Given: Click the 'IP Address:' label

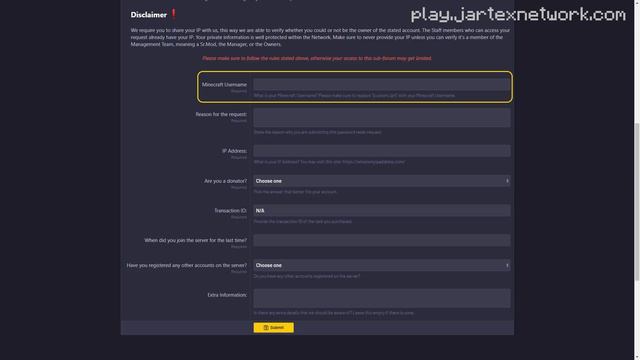Looking at the screenshot, I should point(234,151).
